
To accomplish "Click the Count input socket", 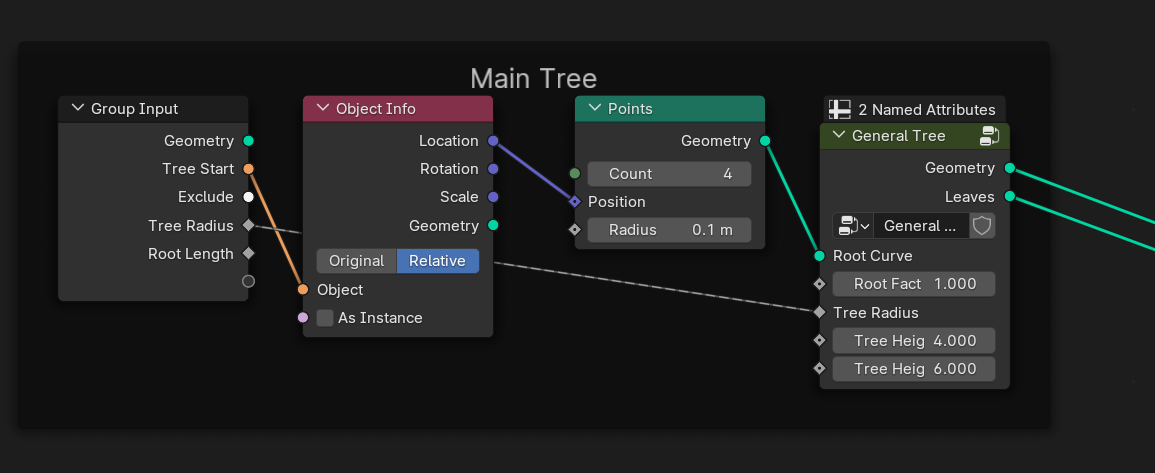I will (x=575, y=174).
